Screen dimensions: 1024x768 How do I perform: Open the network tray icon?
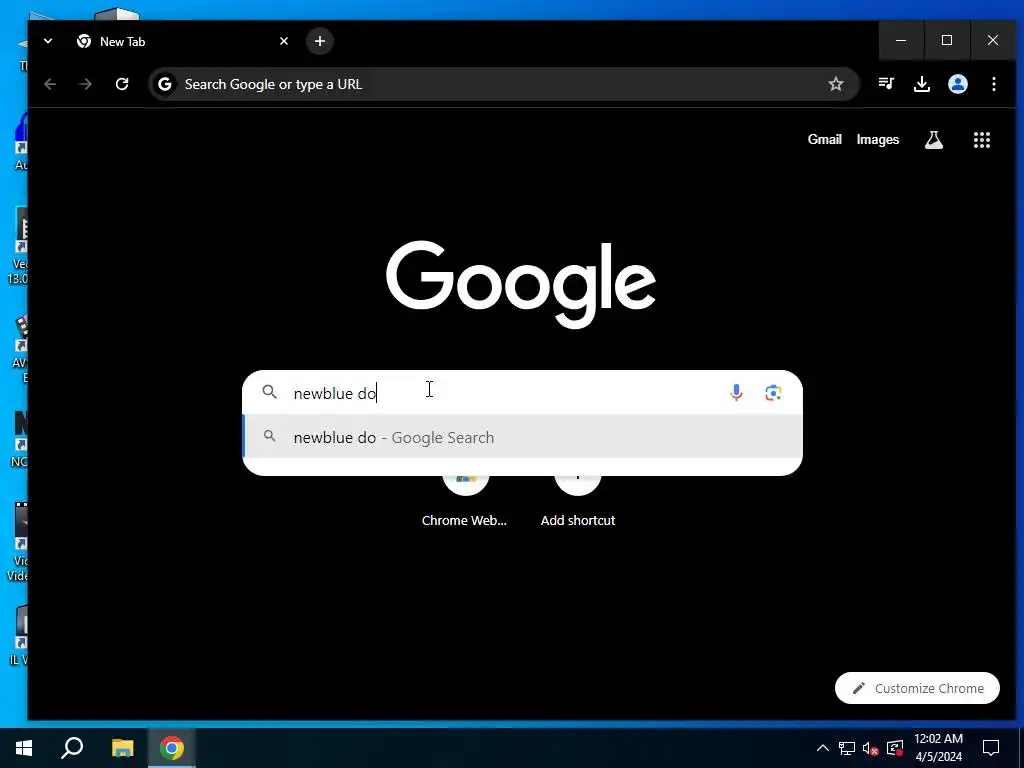click(847, 748)
